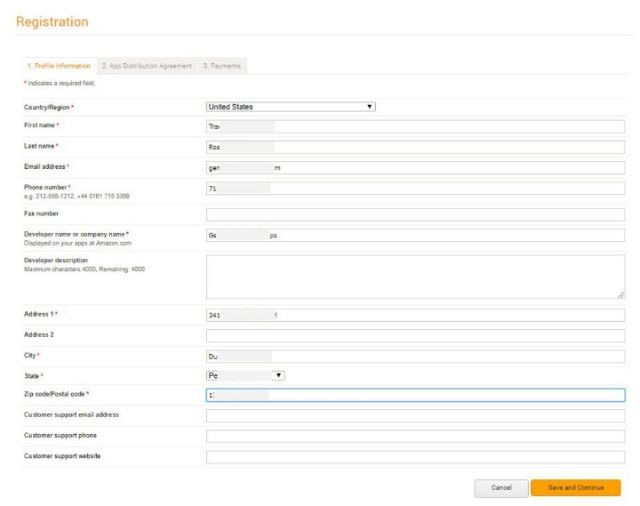Click the Customer support email address field
The image size is (640, 506).
pyautogui.click(x=415, y=415)
